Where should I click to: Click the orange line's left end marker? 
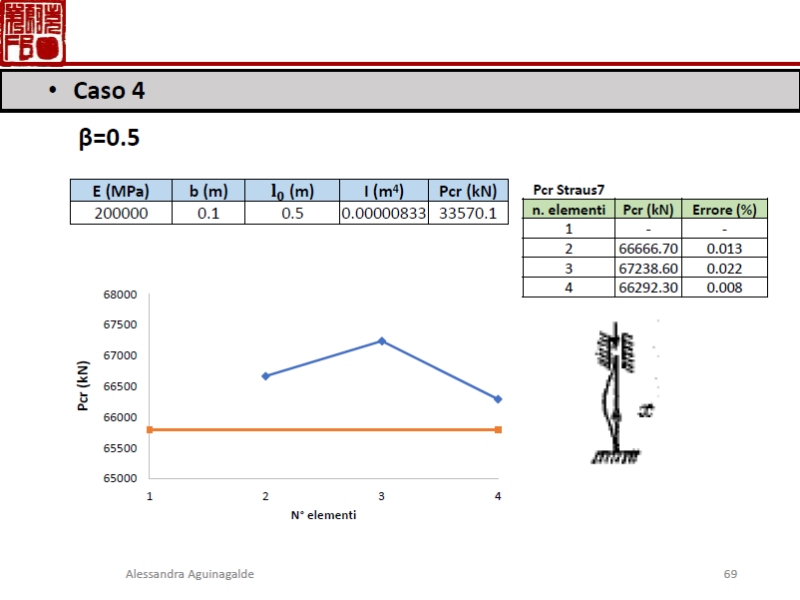pyautogui.click(x=150, y=430)
